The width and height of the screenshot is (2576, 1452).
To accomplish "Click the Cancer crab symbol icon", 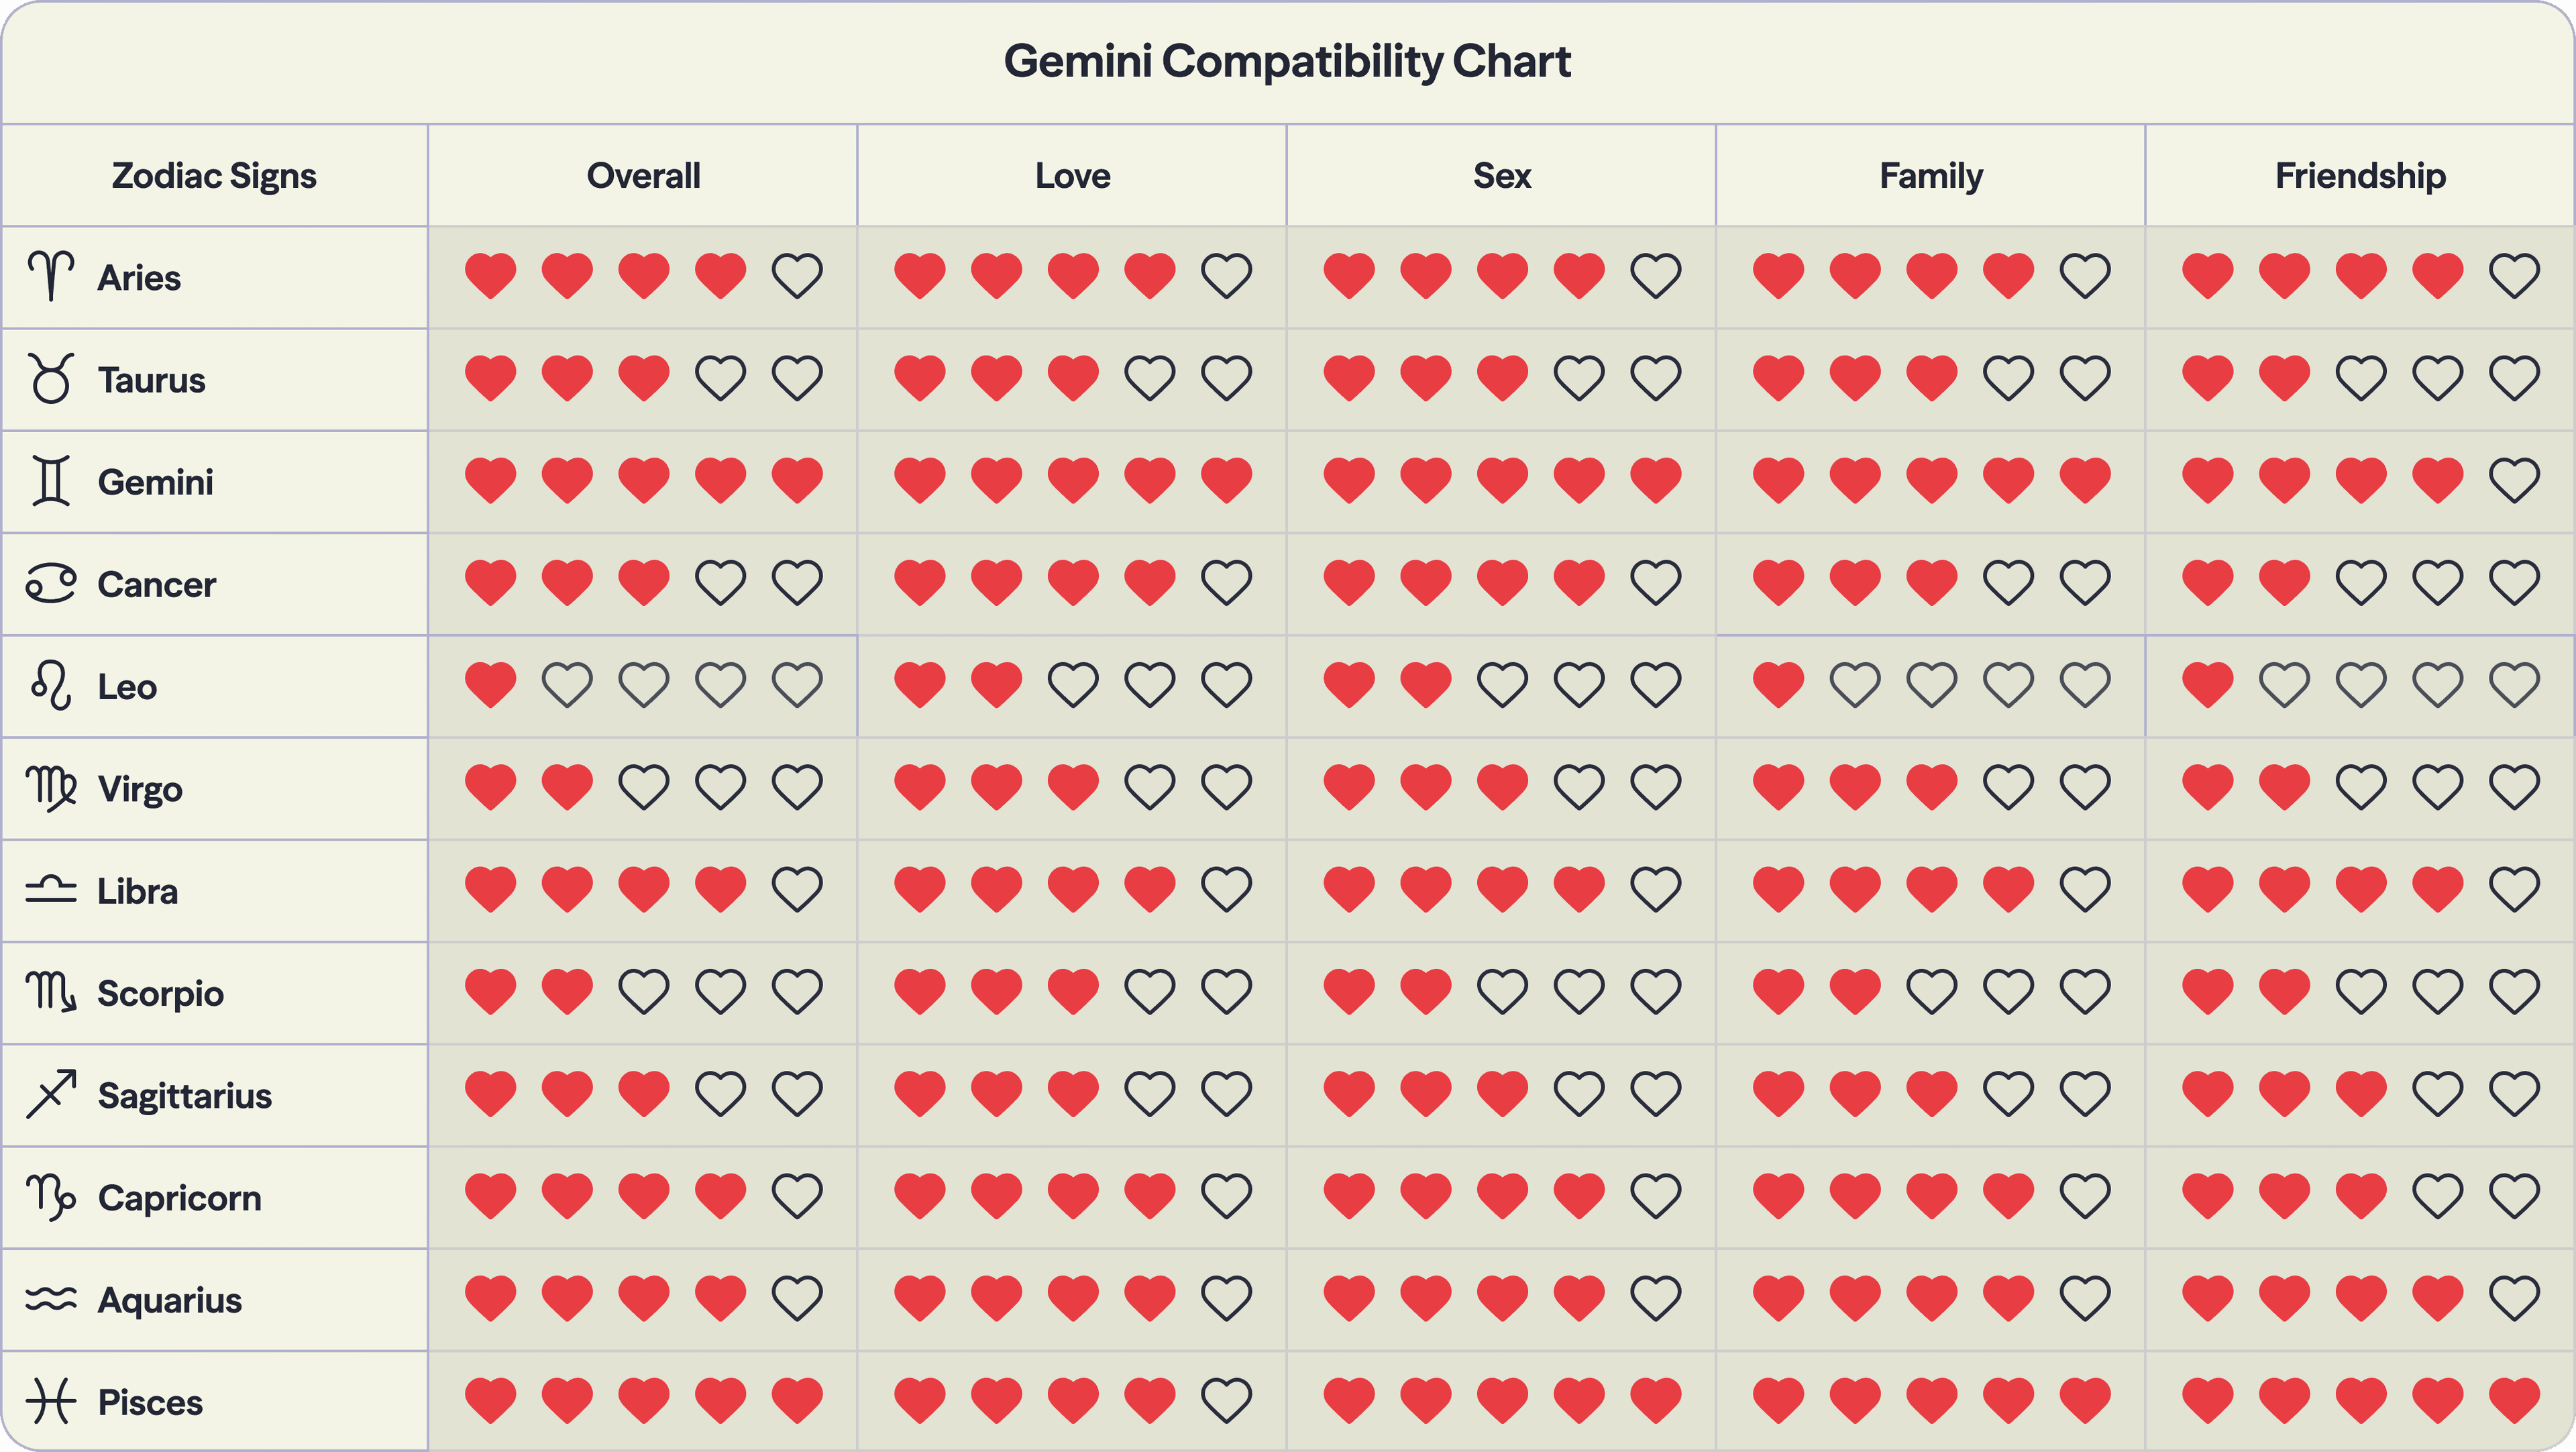I will (x=51, y=584).
